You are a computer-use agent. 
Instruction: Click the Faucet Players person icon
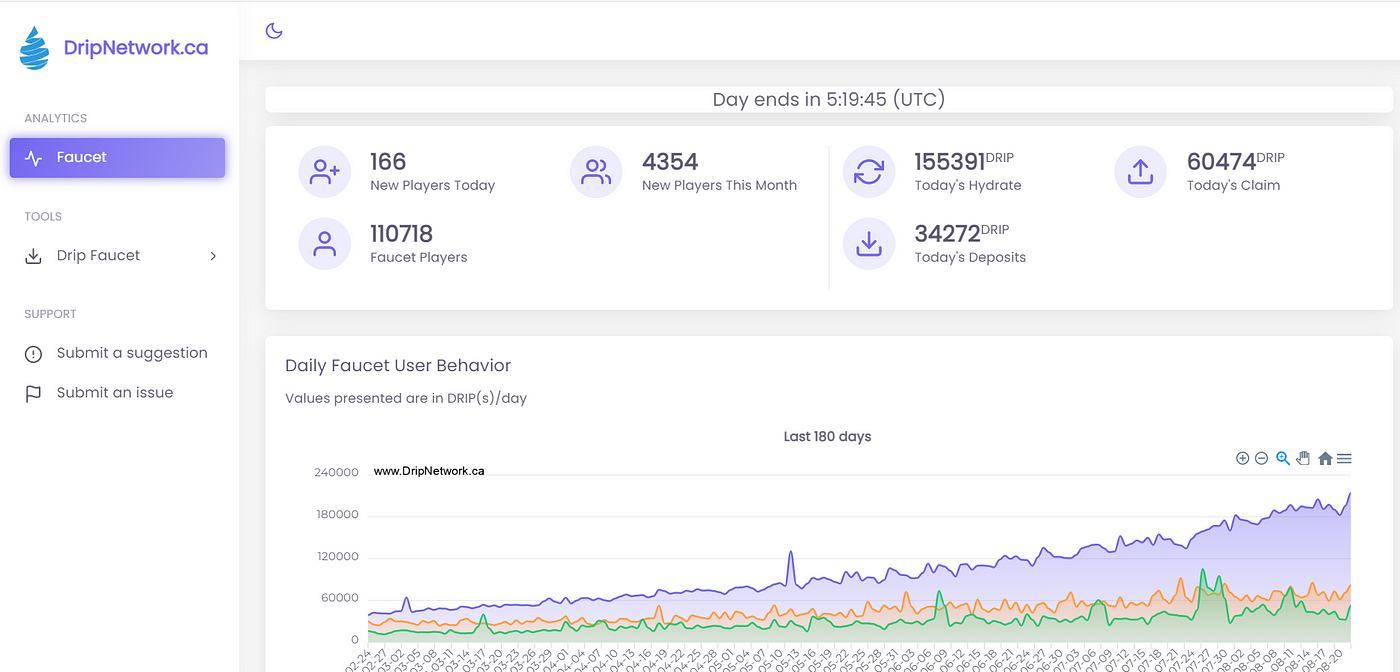click(324, 244)
